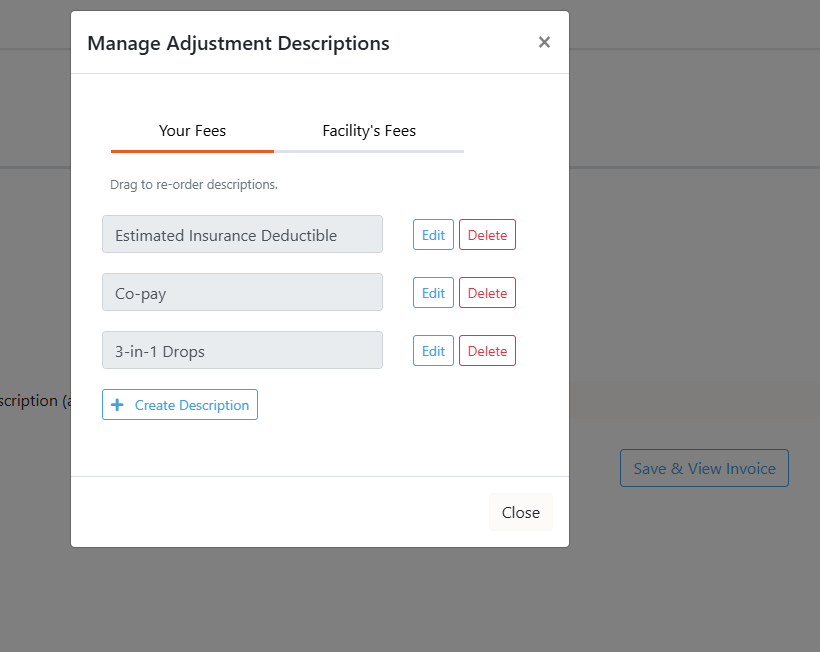
Task: Switch to the Your Fees tab
Action: pos(192,131)
